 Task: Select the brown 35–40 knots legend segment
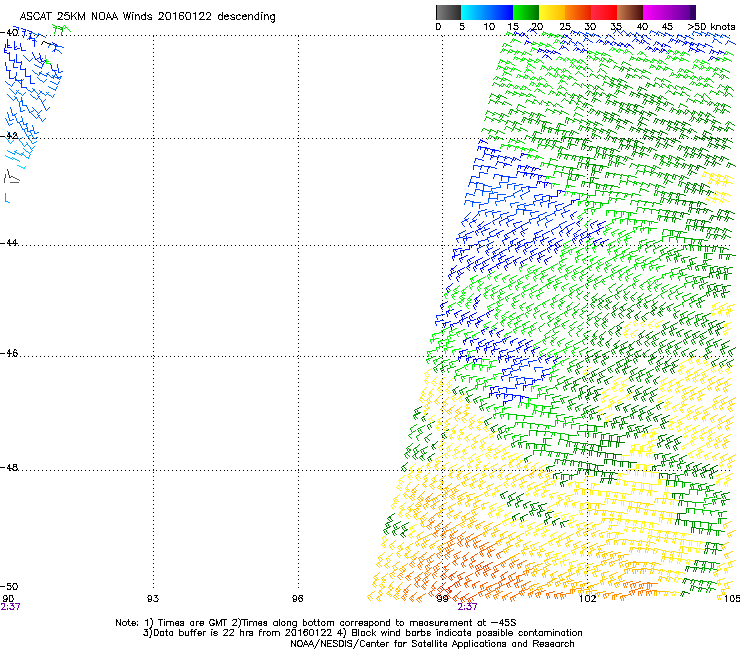click(630, 12)
